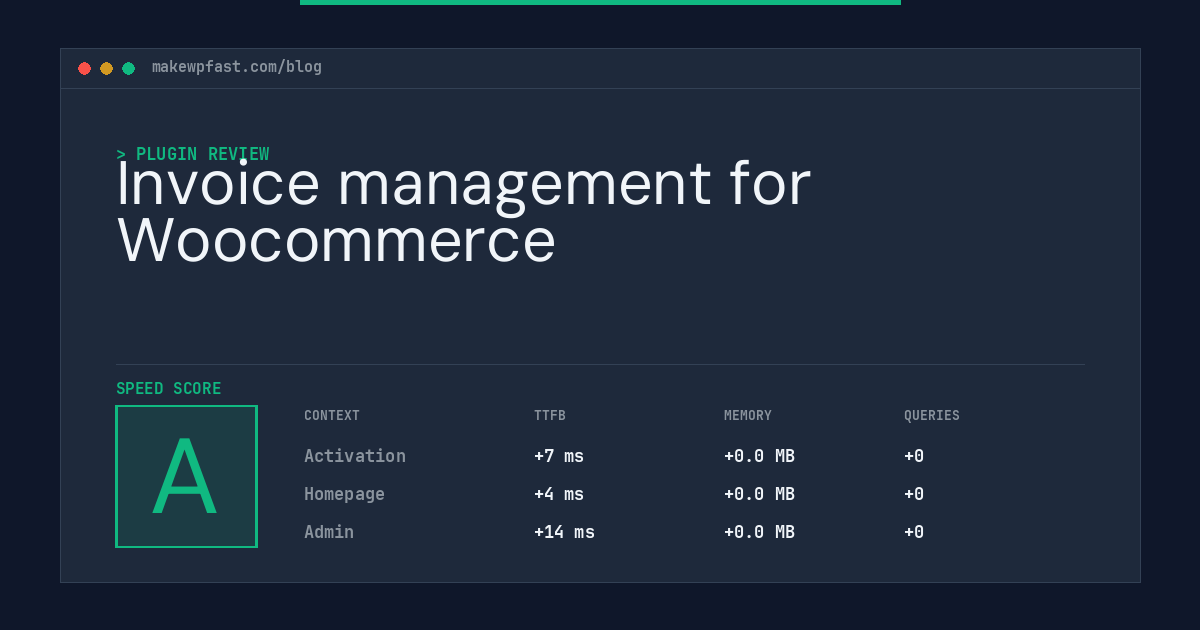The height and width of the screenshot is (630, 1200).
Task: Click the Homepage queries '+0' value
Action: (914, 494)
